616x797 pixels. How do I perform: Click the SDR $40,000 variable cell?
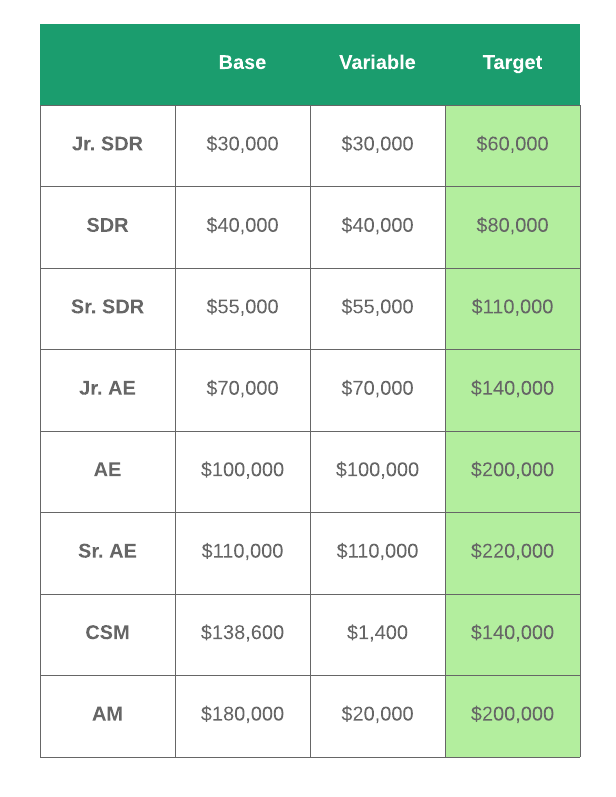tap(377, 226)
